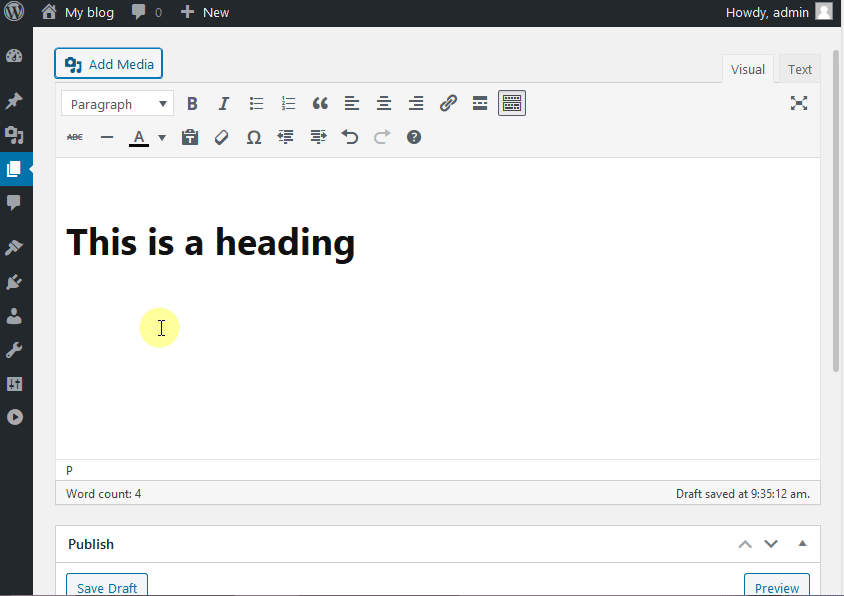Apply Bold formatting in the editor toolbar
Viewport: 844px width, 596px height.
click(192, 103)
